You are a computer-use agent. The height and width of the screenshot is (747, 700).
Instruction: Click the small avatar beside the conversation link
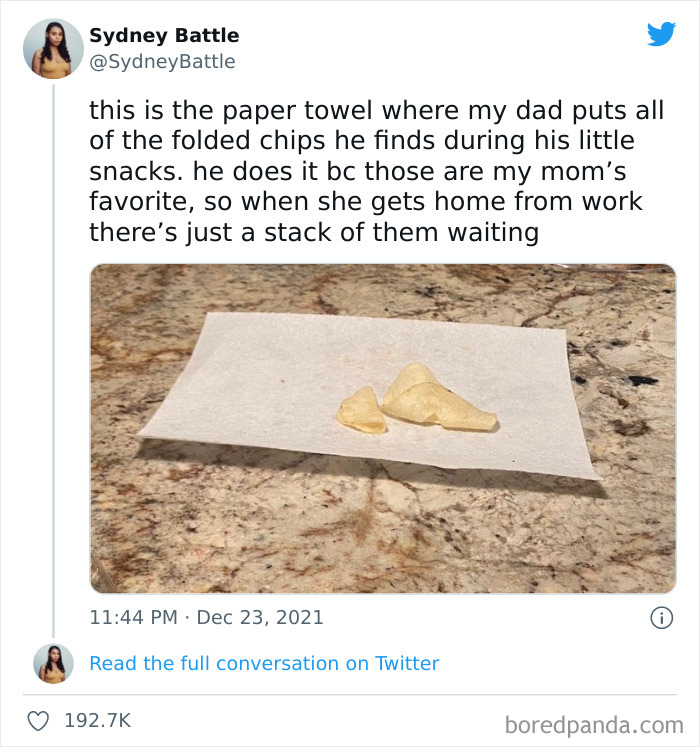click(52, 663)
